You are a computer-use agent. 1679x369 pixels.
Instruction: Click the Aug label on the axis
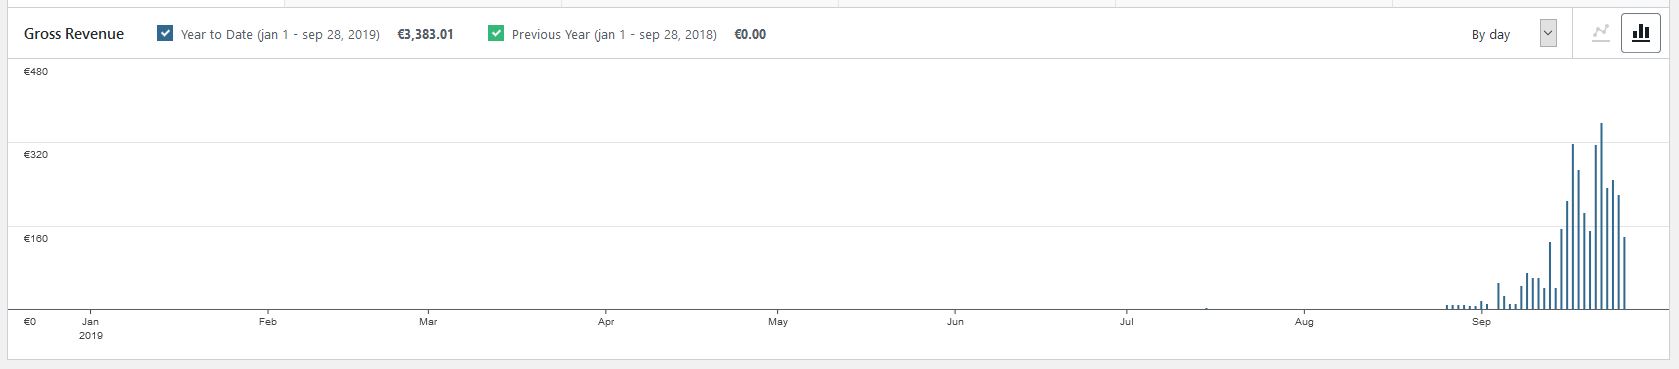[1304, 322]
